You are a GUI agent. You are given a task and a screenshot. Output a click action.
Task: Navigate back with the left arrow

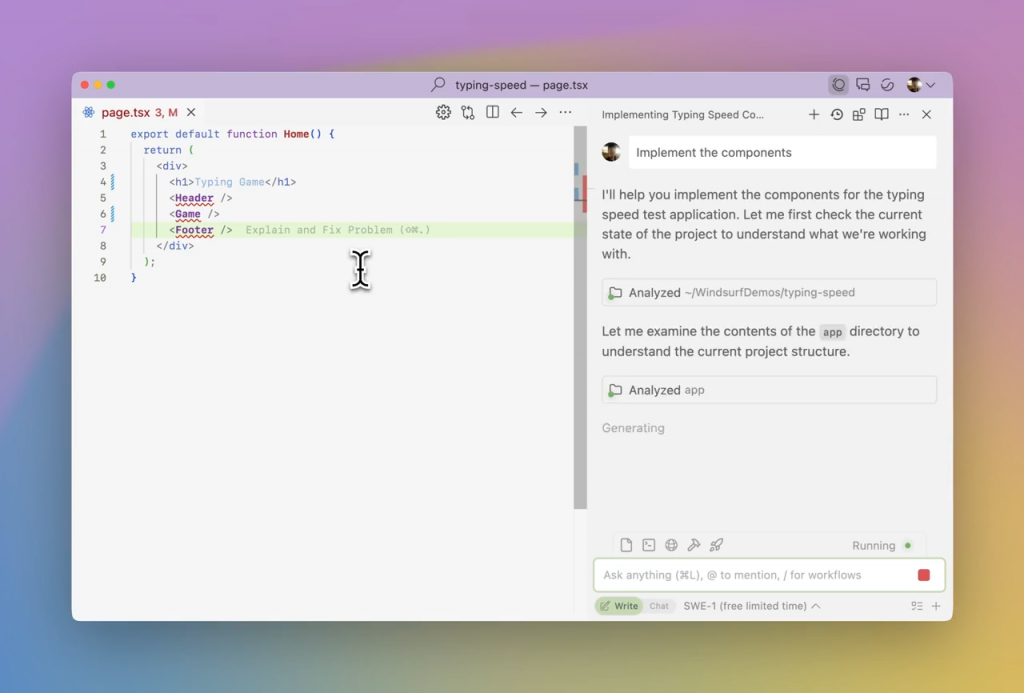517,112
